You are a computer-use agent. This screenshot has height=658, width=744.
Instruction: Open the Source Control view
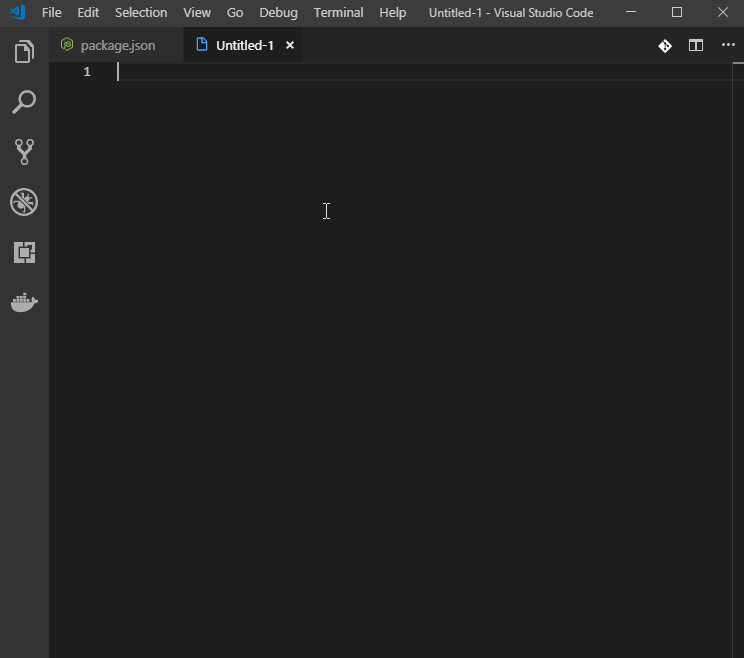click(24, 152)
